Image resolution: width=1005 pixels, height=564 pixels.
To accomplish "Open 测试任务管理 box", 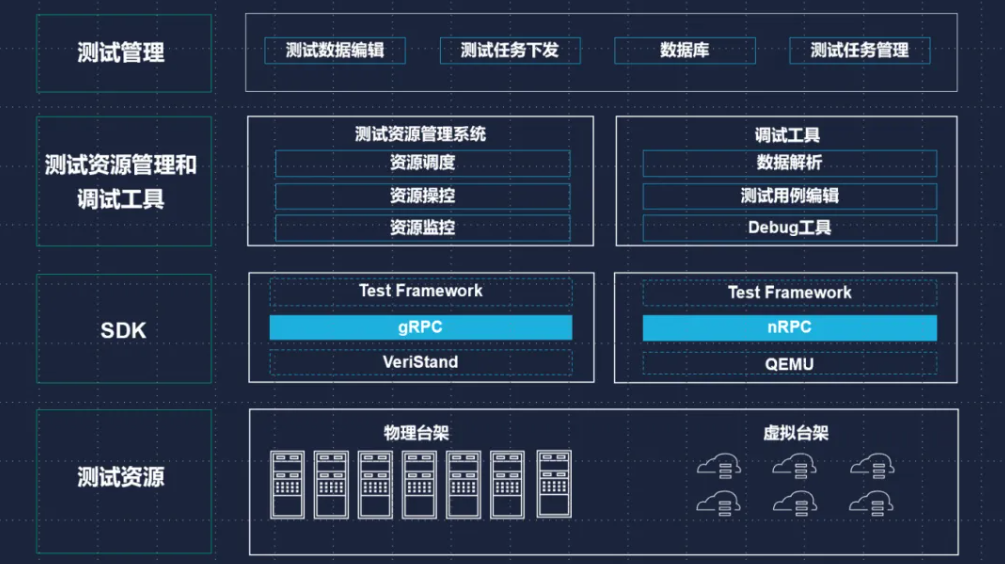I will [x=859, y=50].
